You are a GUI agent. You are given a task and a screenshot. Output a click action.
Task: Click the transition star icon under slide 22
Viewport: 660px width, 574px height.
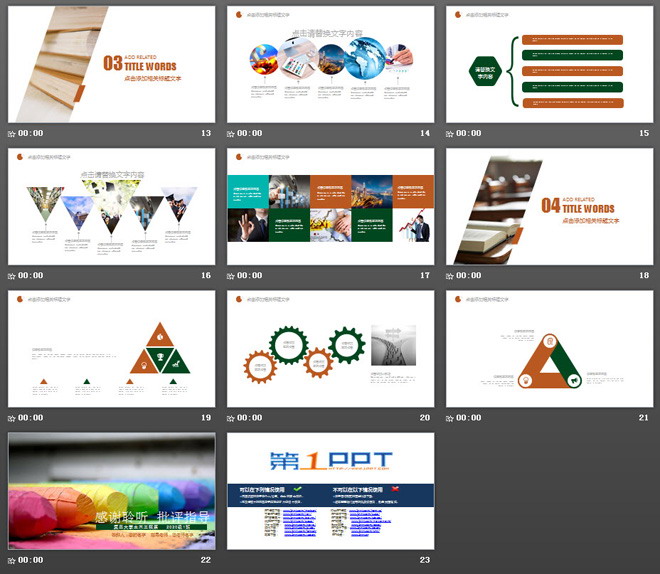(13, 560)
